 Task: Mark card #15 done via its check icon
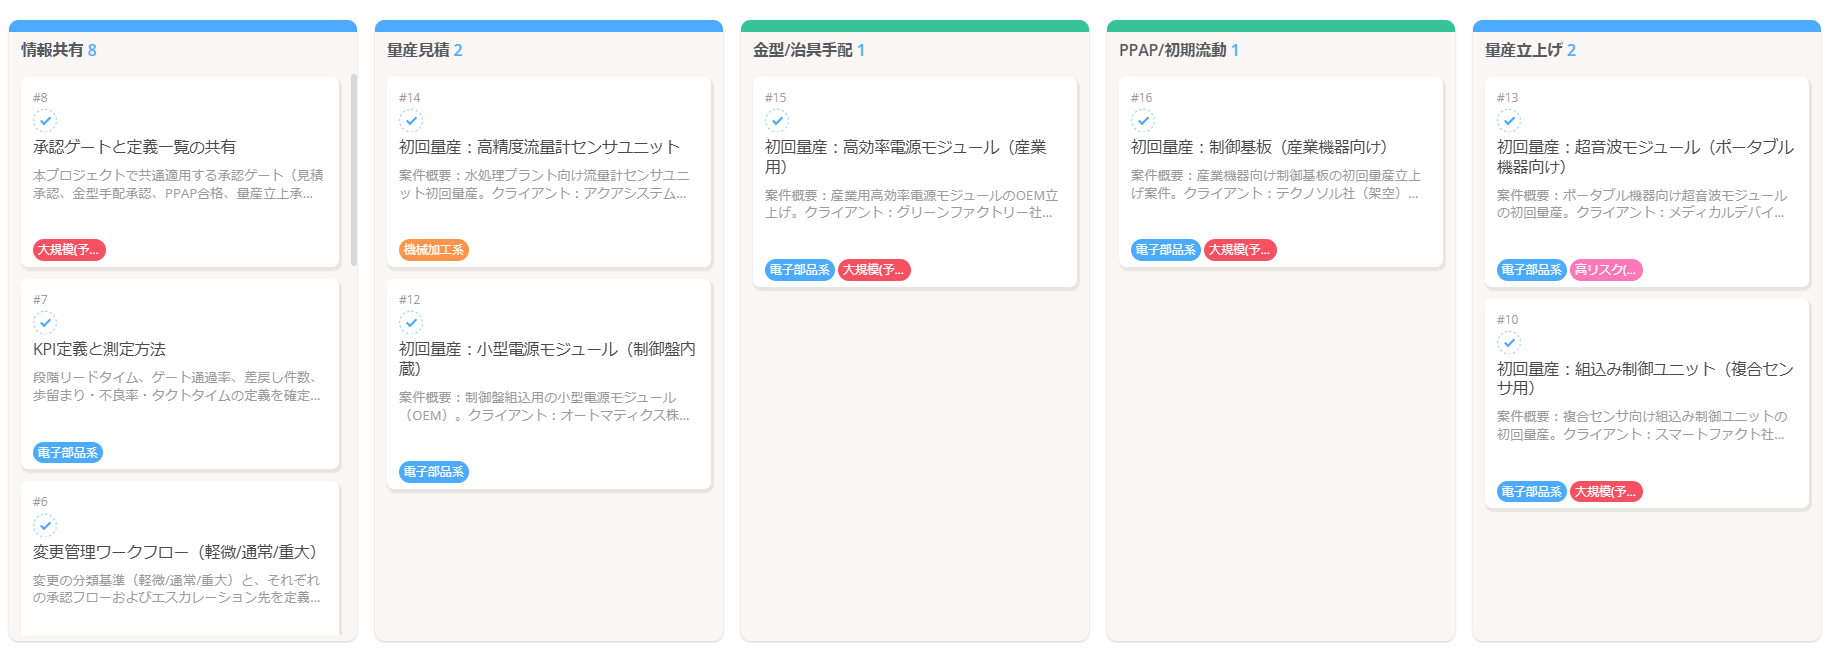tap(777, 120)
